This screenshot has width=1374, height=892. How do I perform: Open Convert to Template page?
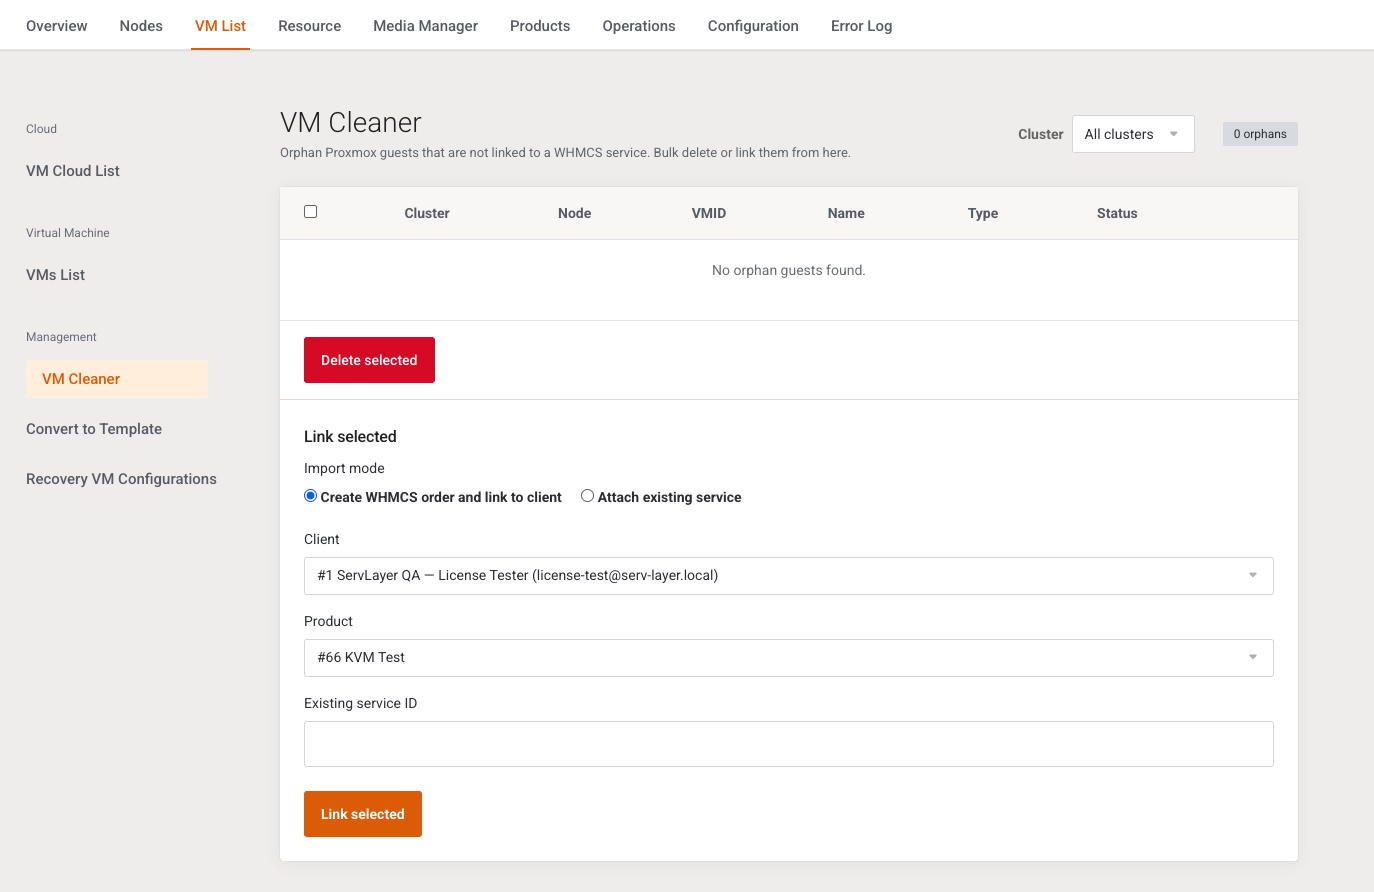click(94, 429)
